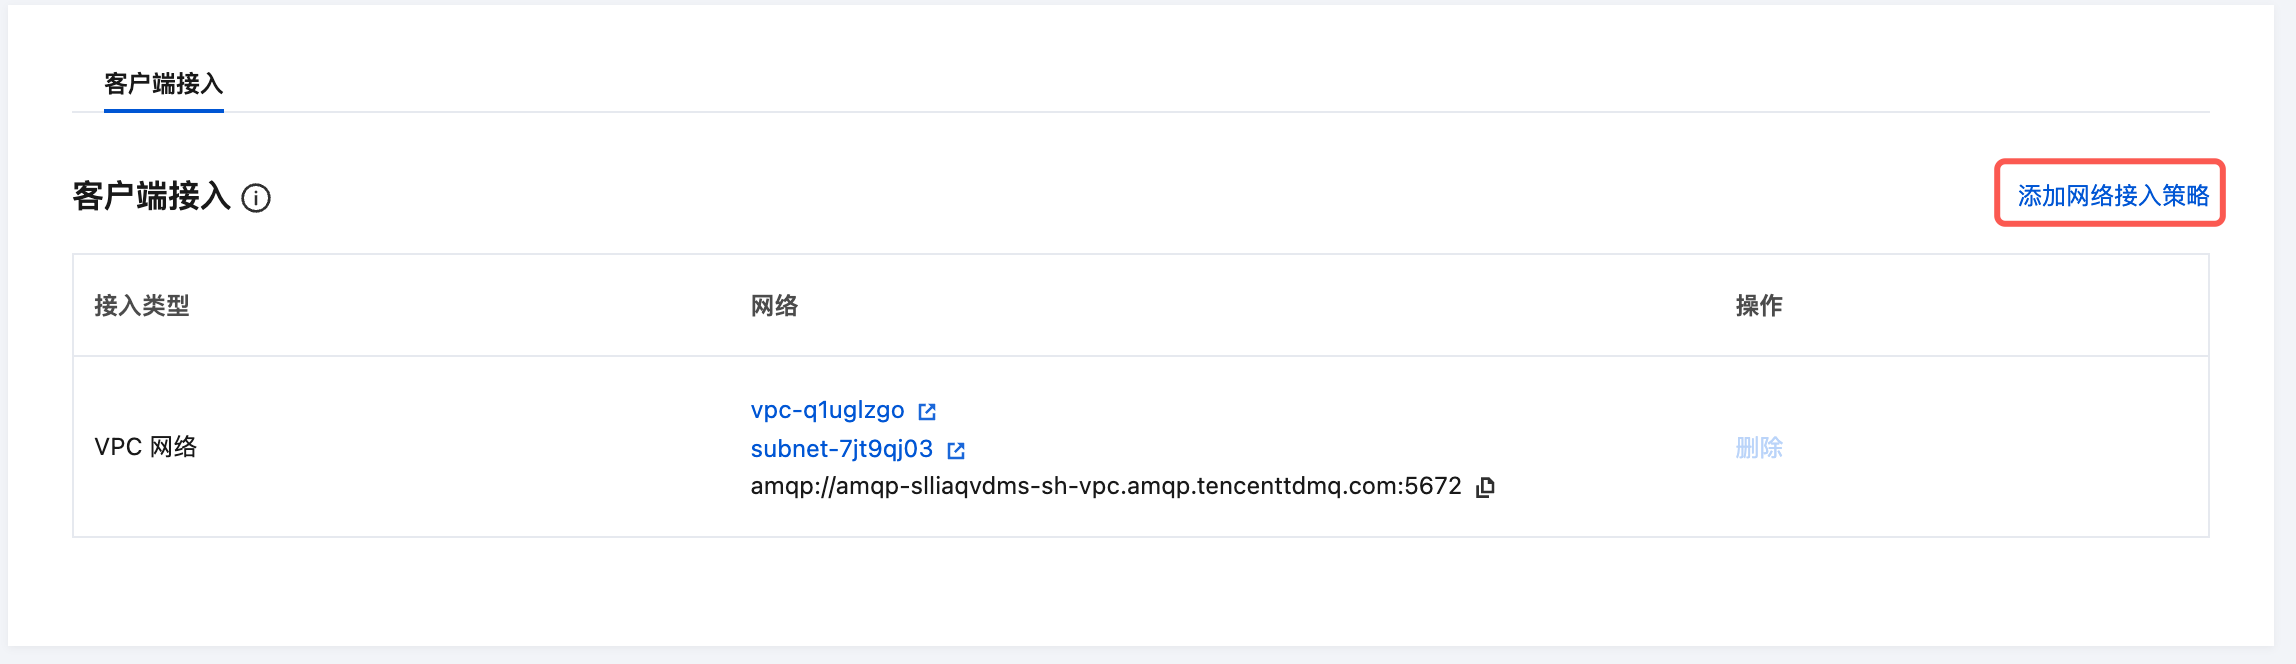Click the blue underline beneath the active tab
Viewport: 2296px width, 664px height.
click(x=164, y=111)
